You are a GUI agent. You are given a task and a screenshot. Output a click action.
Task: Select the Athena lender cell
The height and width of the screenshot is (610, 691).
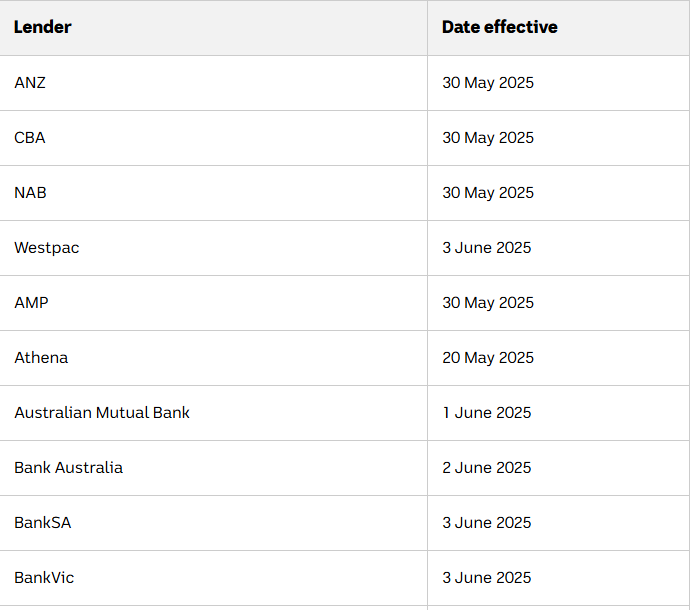[x=213, y=358]
